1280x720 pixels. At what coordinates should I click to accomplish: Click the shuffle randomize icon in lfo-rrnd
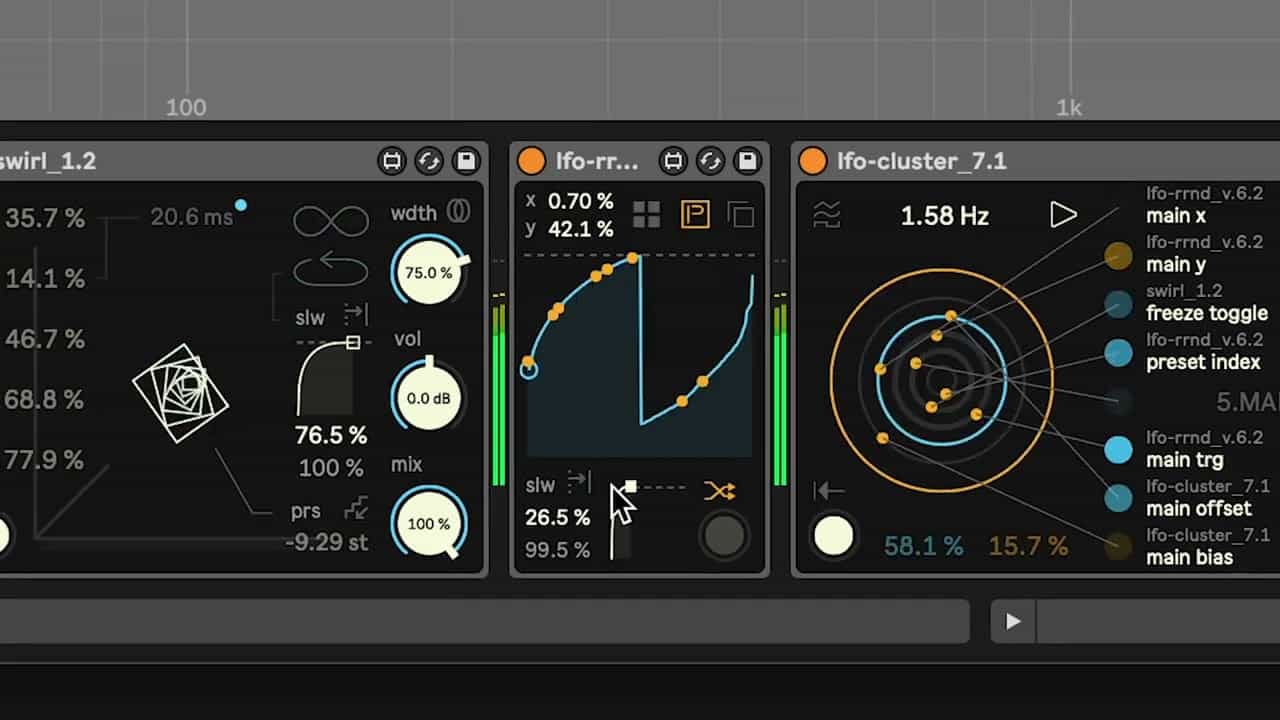click(719, 490)
